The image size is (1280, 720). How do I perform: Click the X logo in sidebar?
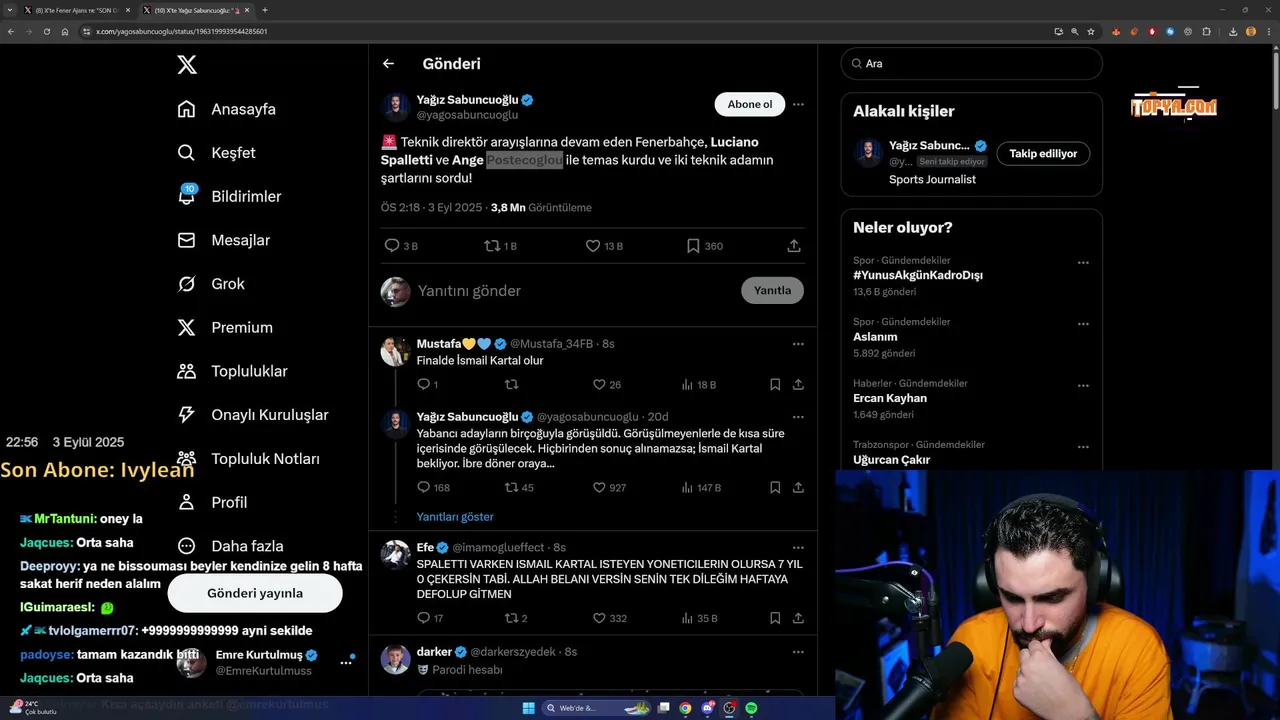click(187, 65)
